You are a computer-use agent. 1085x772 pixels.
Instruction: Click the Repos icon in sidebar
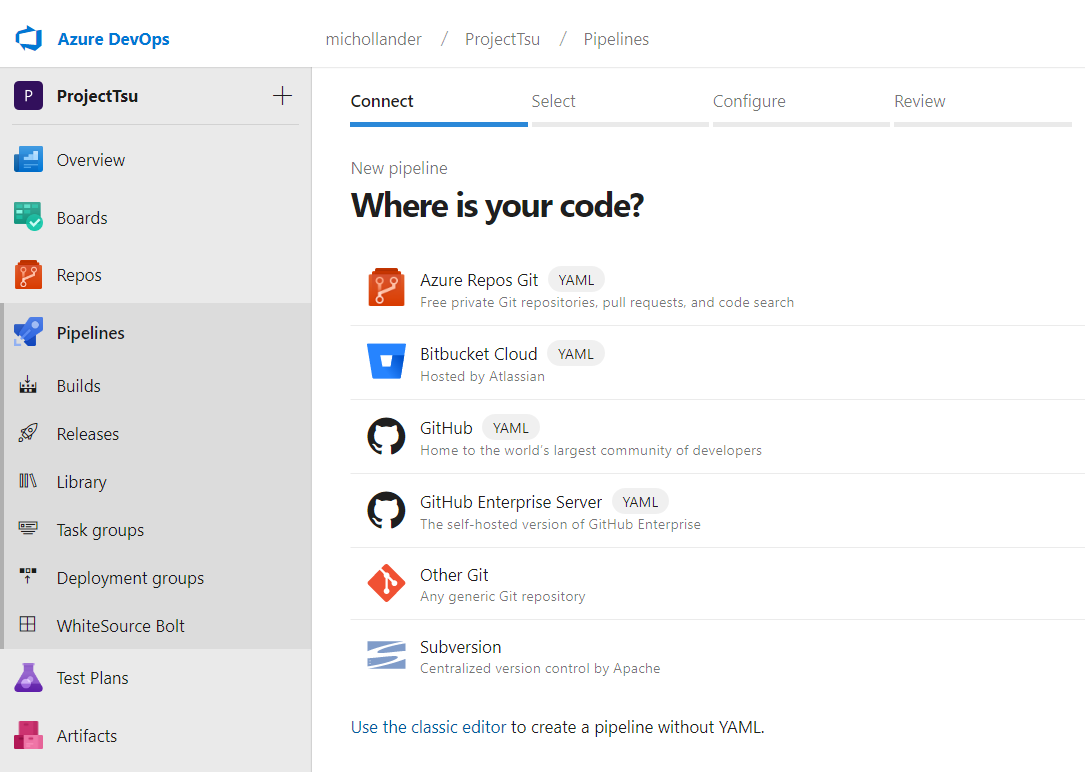pos(28,275)
